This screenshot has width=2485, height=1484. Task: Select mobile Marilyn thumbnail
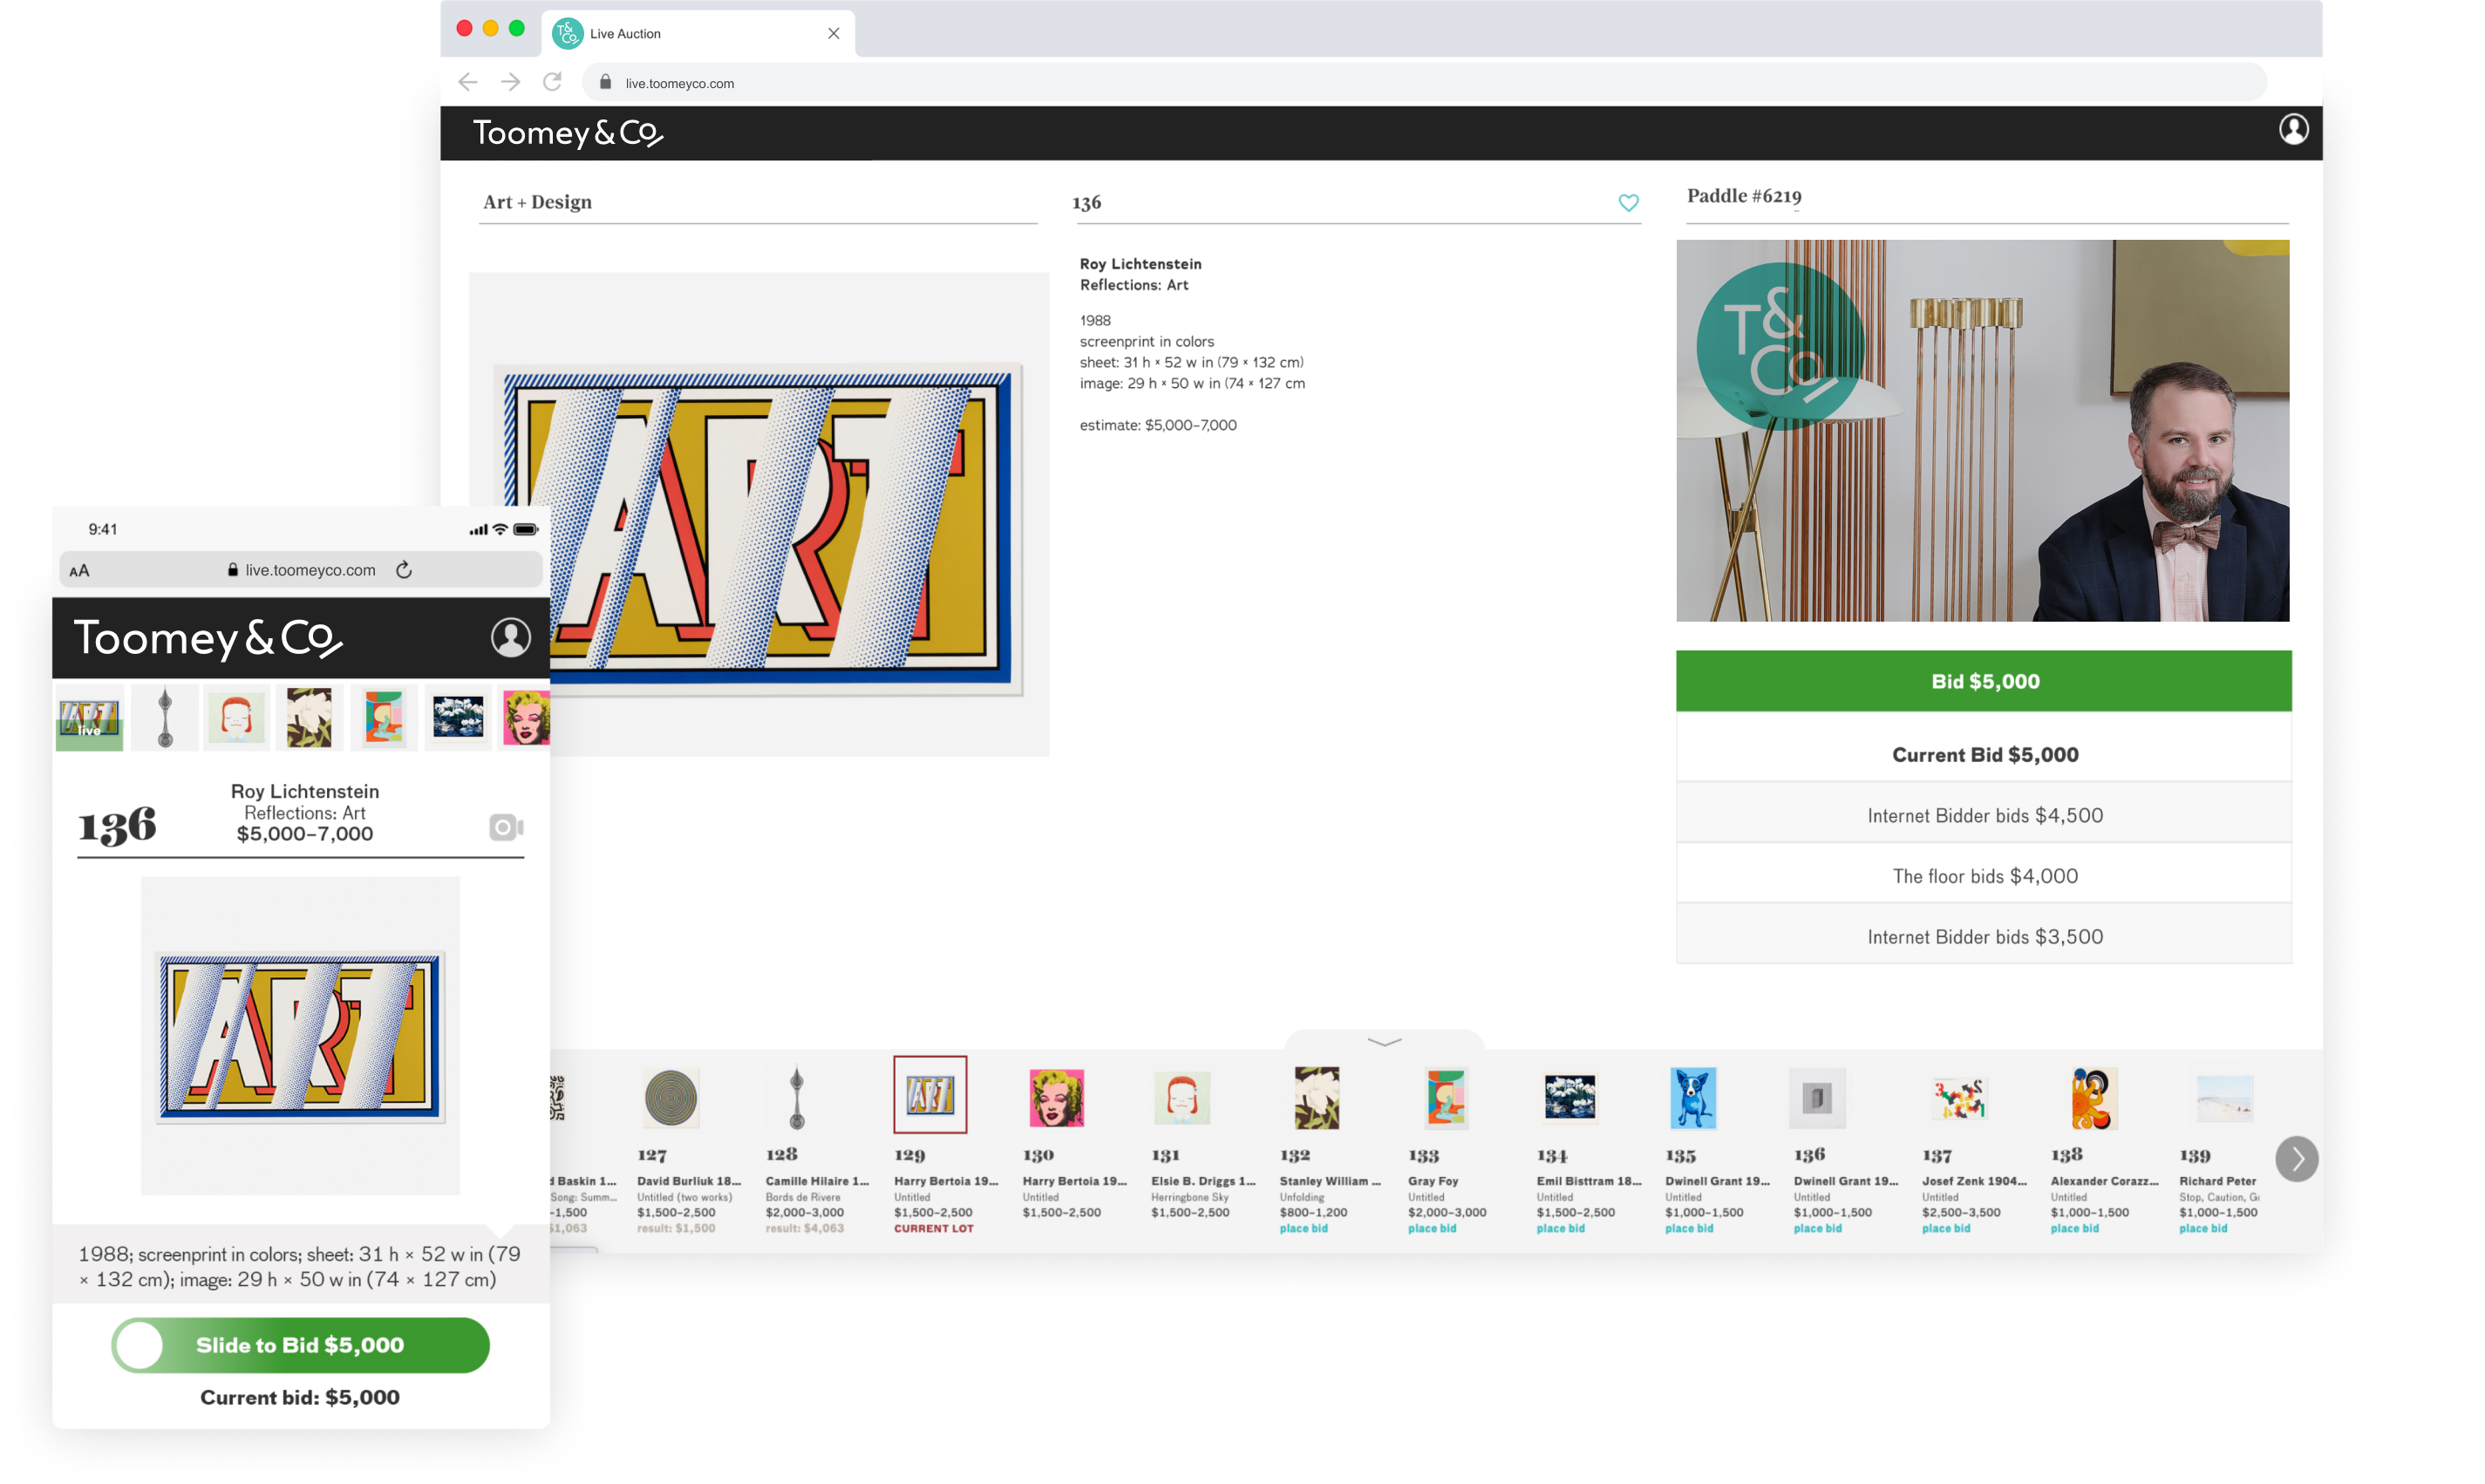[526, 717]
